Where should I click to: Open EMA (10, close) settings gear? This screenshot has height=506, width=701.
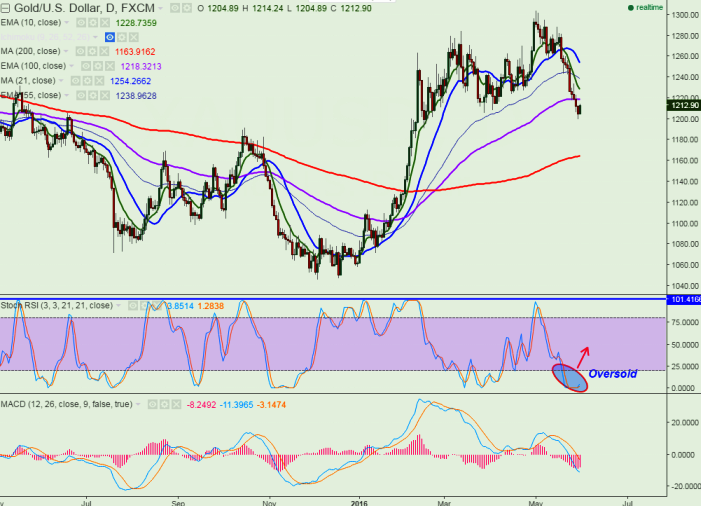tap(93, 22)
